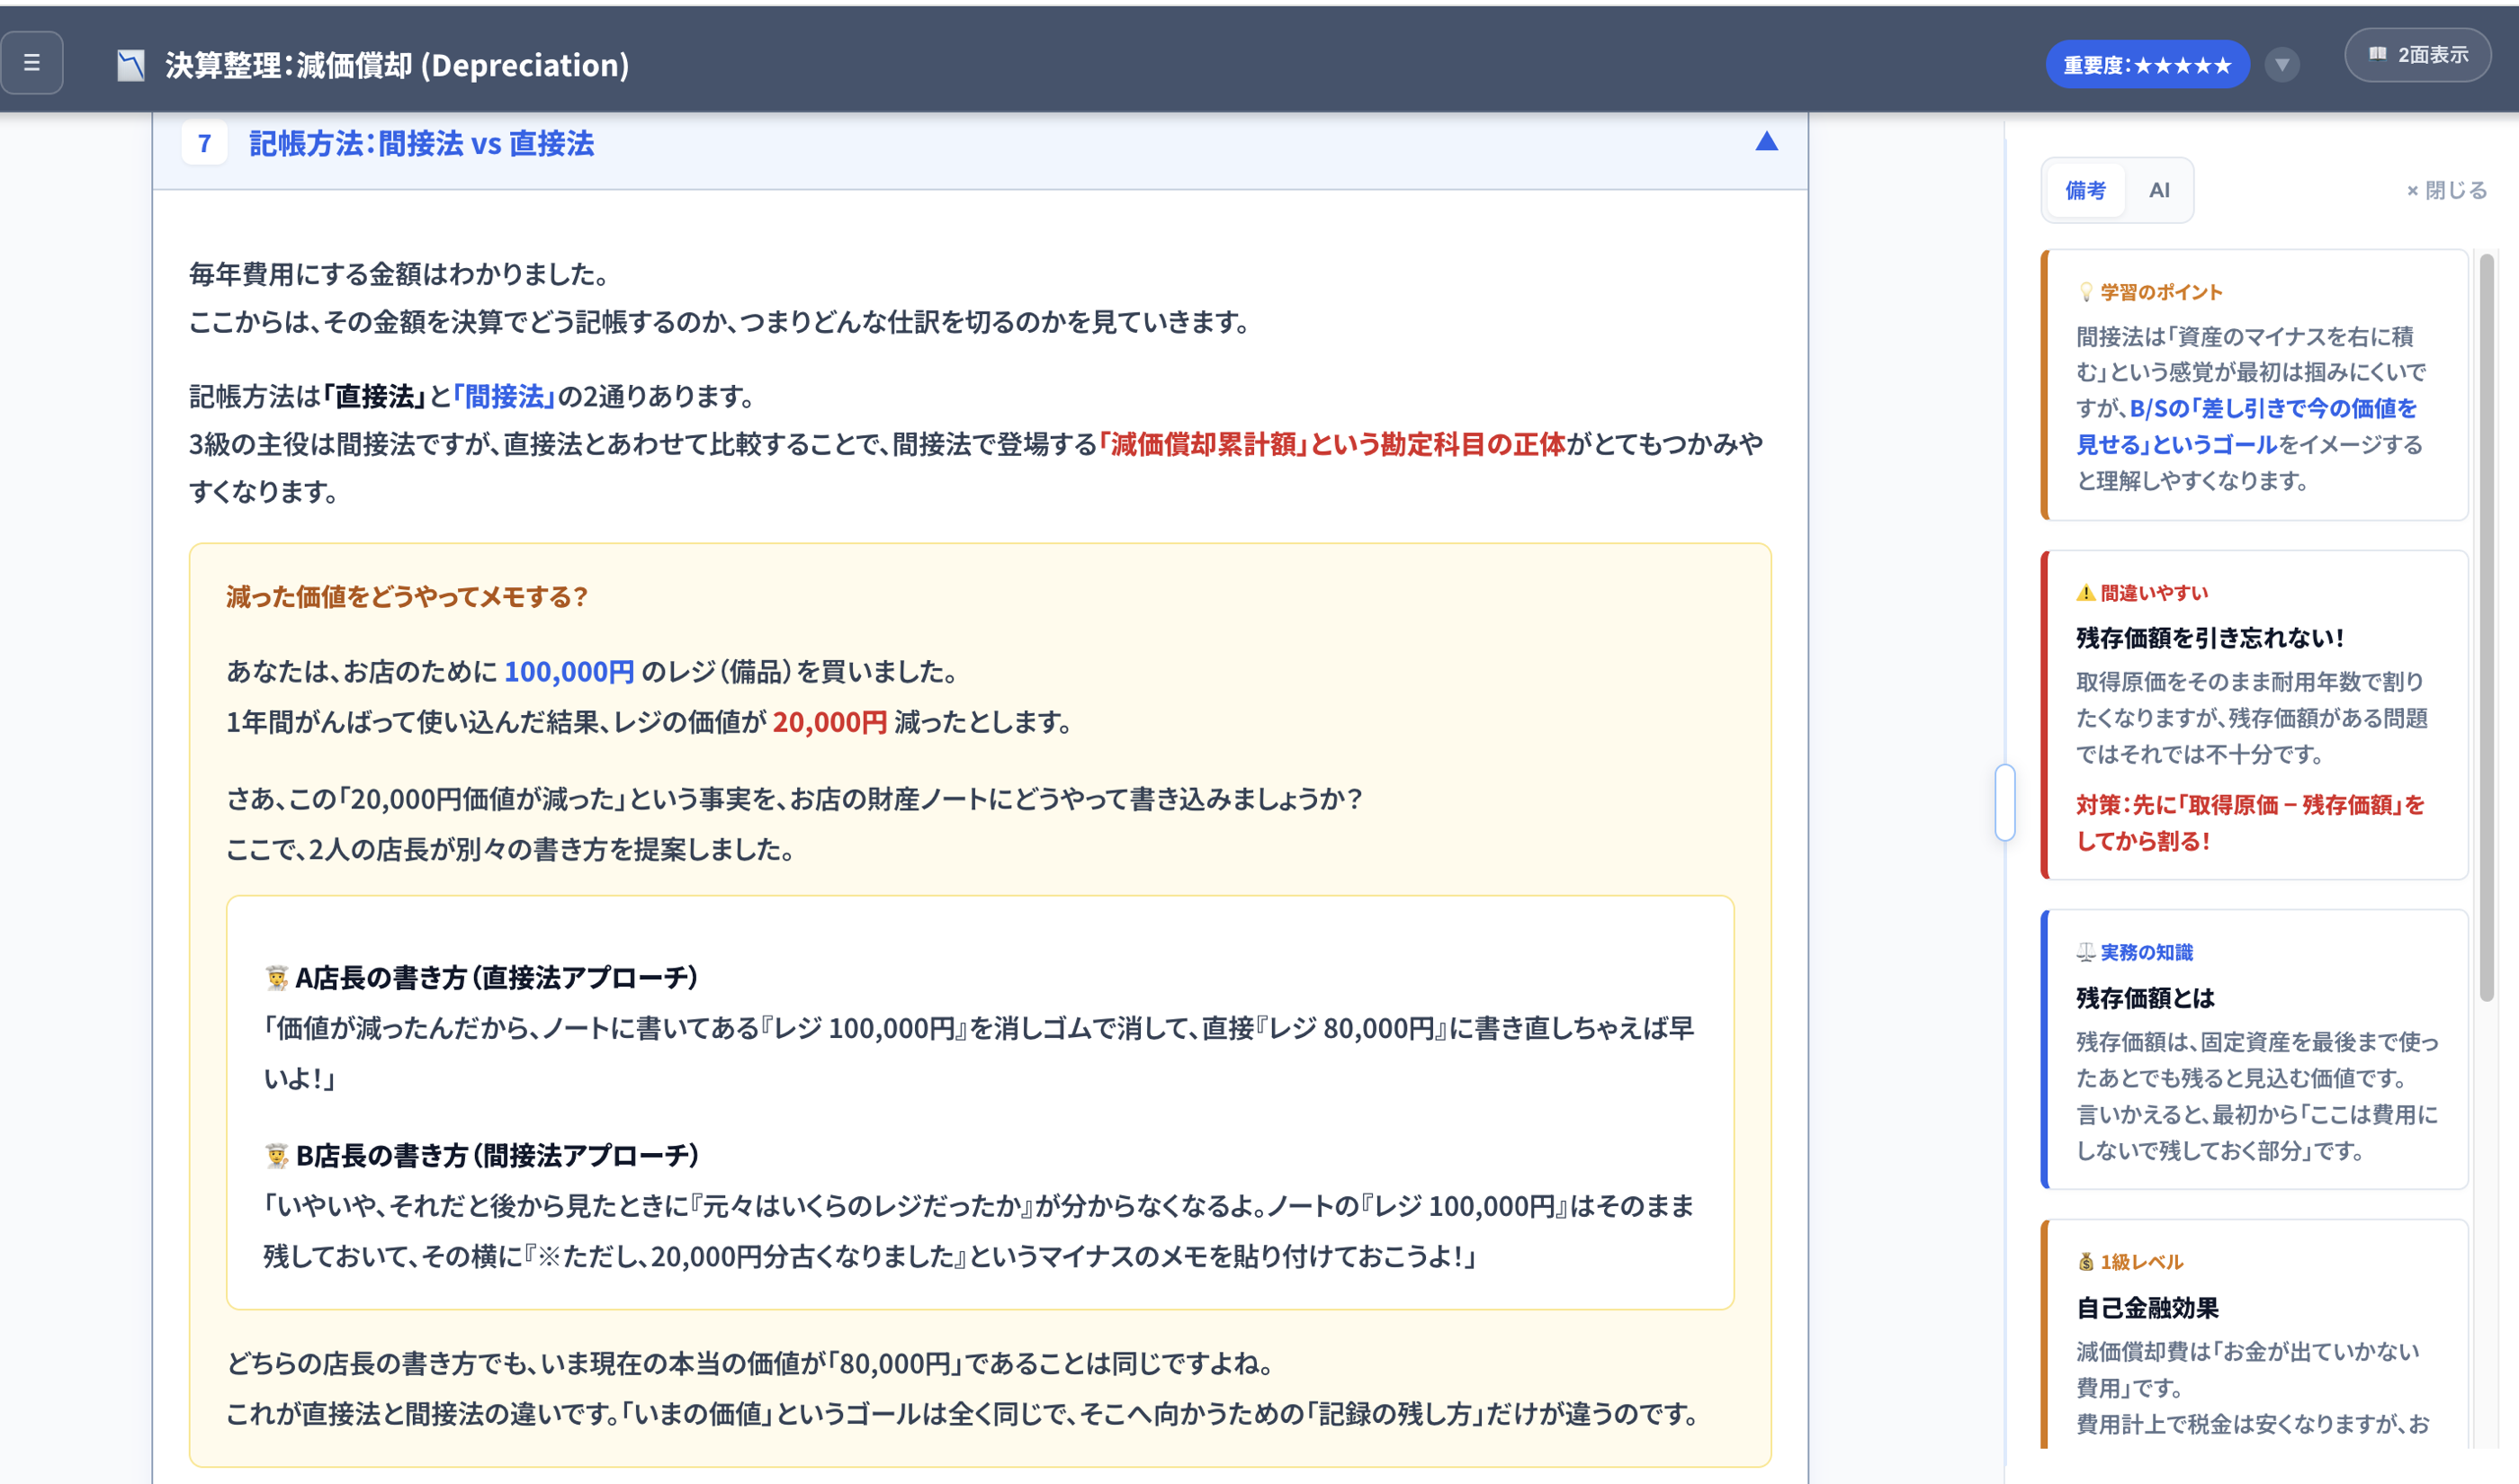Image resolution: width=2519 pixels, height=1484 pixels.
Task: Click the B店長 shopkeeper emoji icon
Action: [277, 1156]
